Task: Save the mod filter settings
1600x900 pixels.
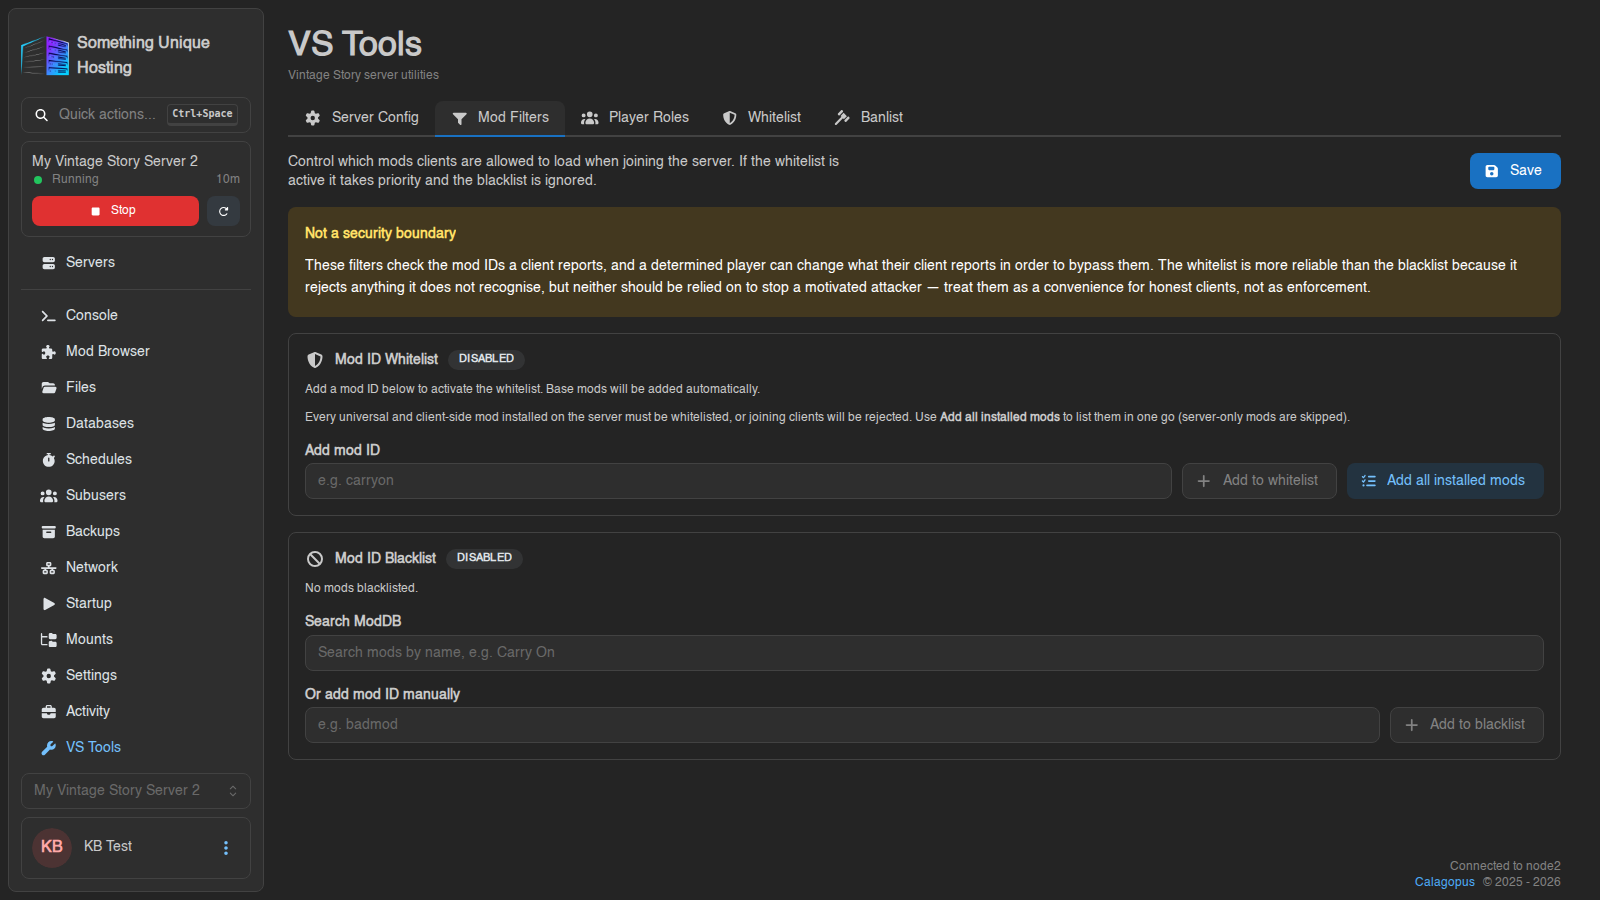Action: tap(1515, 171)
